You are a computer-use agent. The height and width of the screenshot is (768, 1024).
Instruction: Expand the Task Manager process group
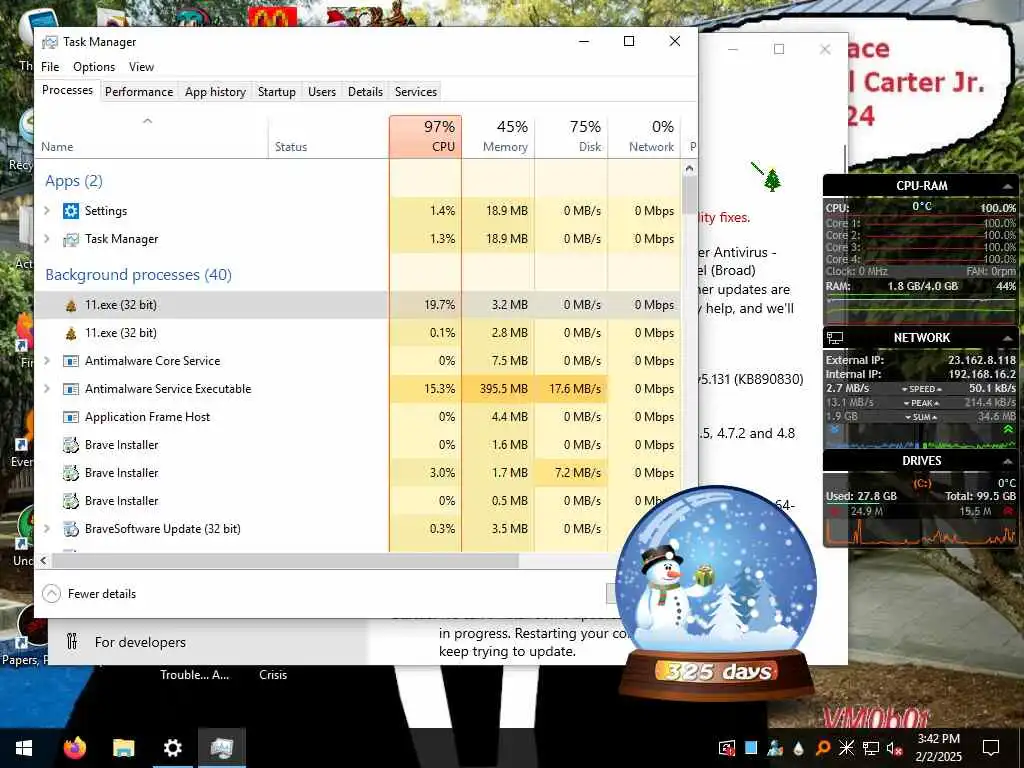point(47,239)
